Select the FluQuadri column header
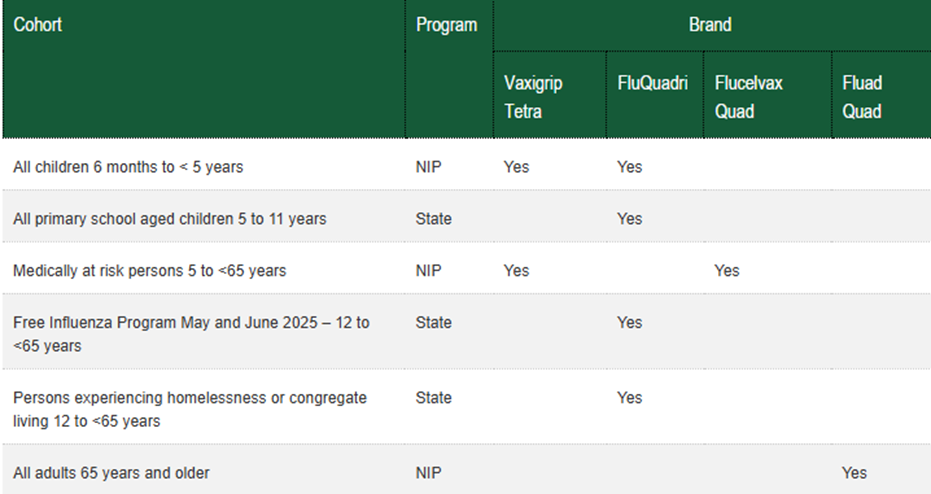The image size is (931, 494). (x=653, y=83)
